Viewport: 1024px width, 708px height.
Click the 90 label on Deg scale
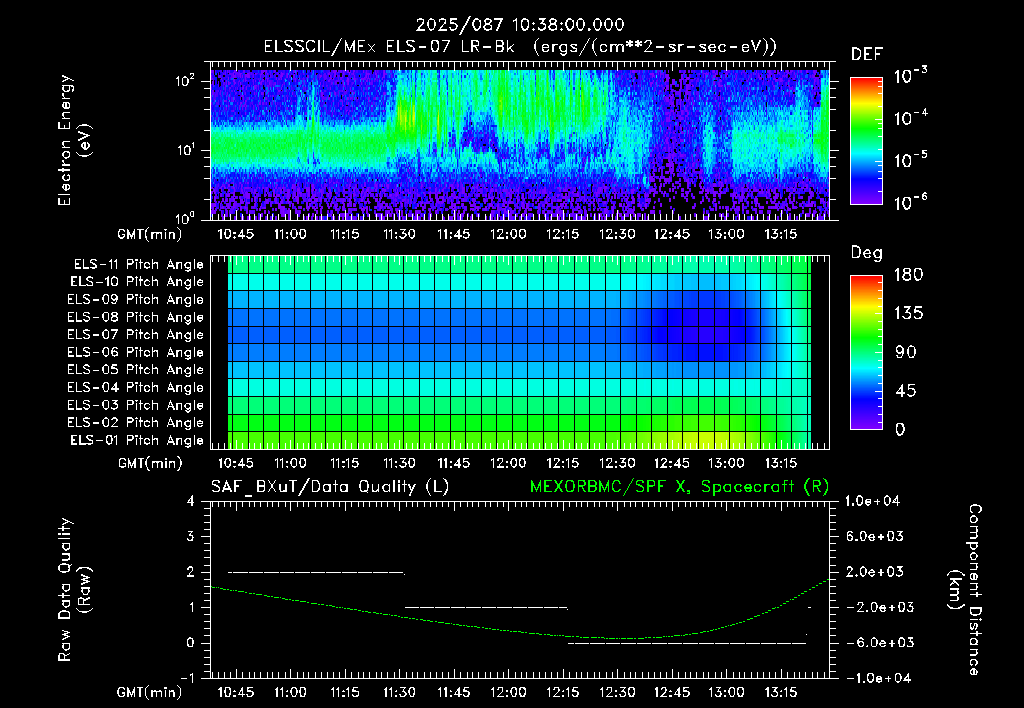pyautogui.click(x=906, y=353)
